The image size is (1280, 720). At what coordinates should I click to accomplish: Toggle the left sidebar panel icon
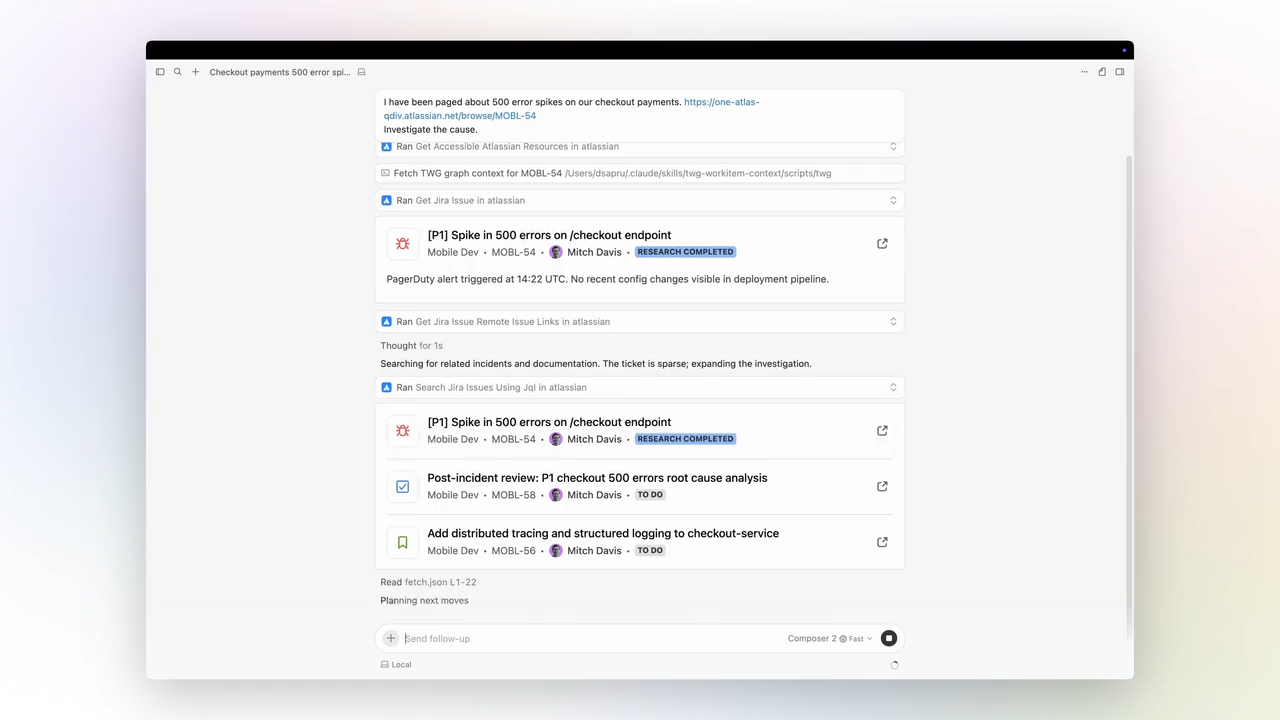click(x=160, y=72)
